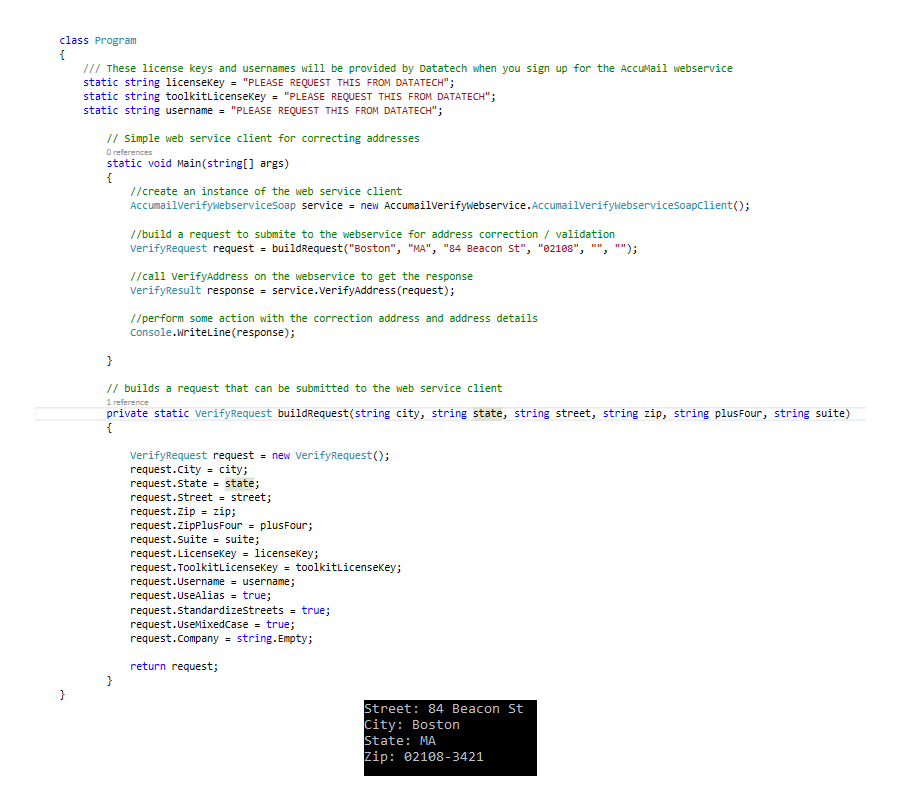Click 'string.Empty' on the request.Company line
Image resolution: width=900 pixels, height=806 pixels.
tap(272, 638)
